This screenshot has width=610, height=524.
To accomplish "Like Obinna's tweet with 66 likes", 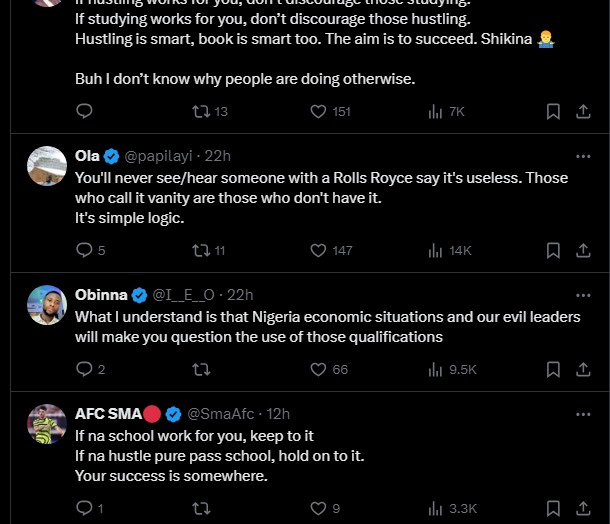I will point(319,369).
